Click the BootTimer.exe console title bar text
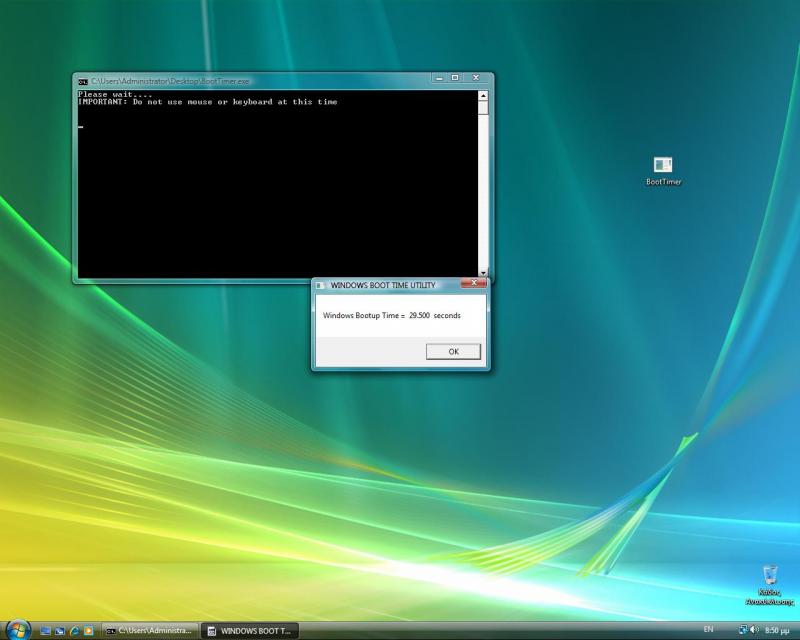Viewport: 800px width, 640px height. 170,81
